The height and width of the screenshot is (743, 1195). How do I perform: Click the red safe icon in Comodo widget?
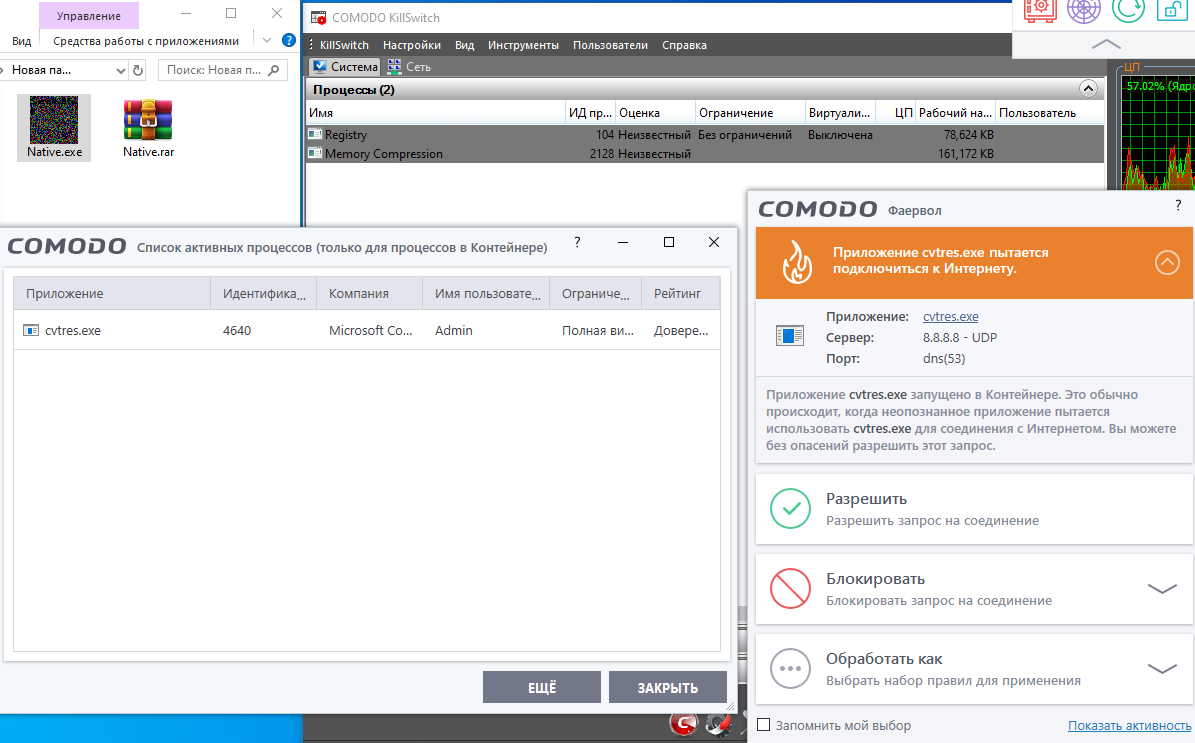(1040, 10)
